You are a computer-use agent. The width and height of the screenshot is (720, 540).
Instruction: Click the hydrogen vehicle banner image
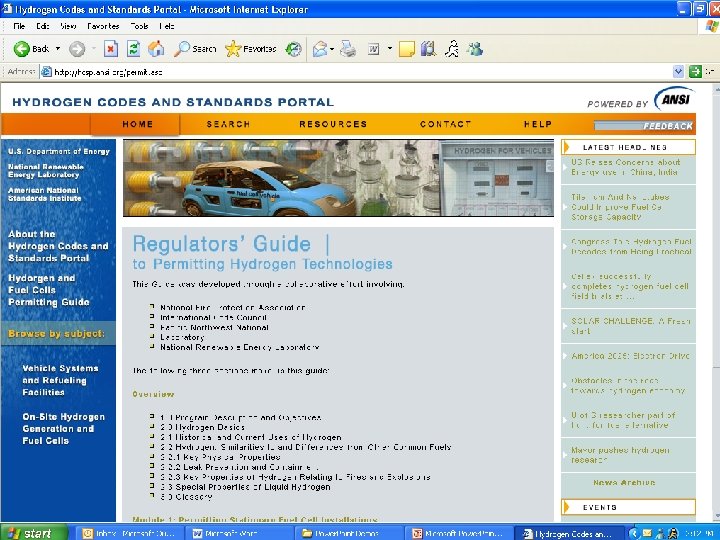(x=338, y=178)
